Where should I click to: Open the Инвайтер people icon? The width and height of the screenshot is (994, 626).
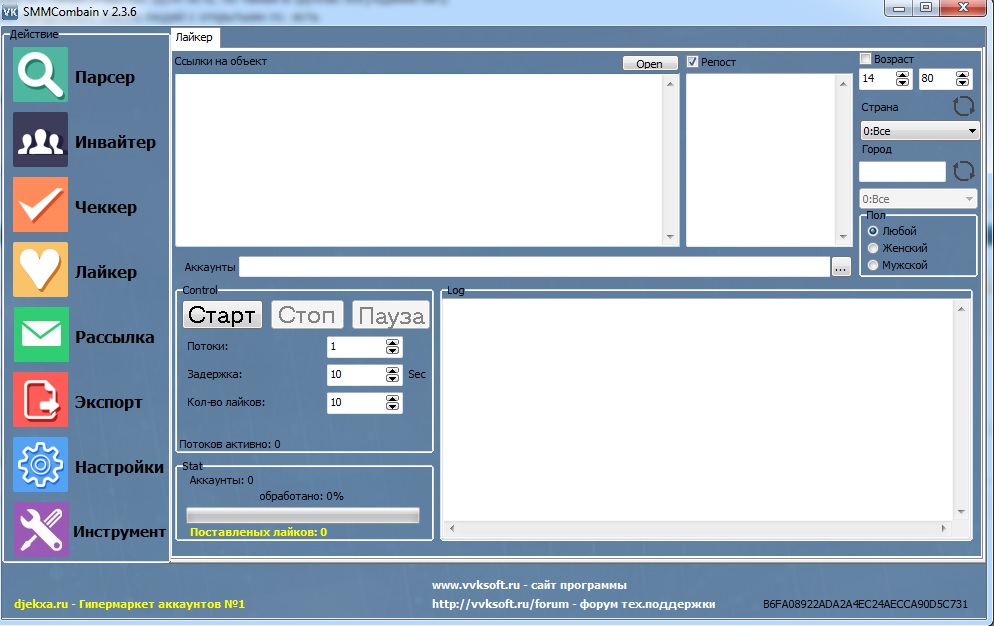coord(40,140)
